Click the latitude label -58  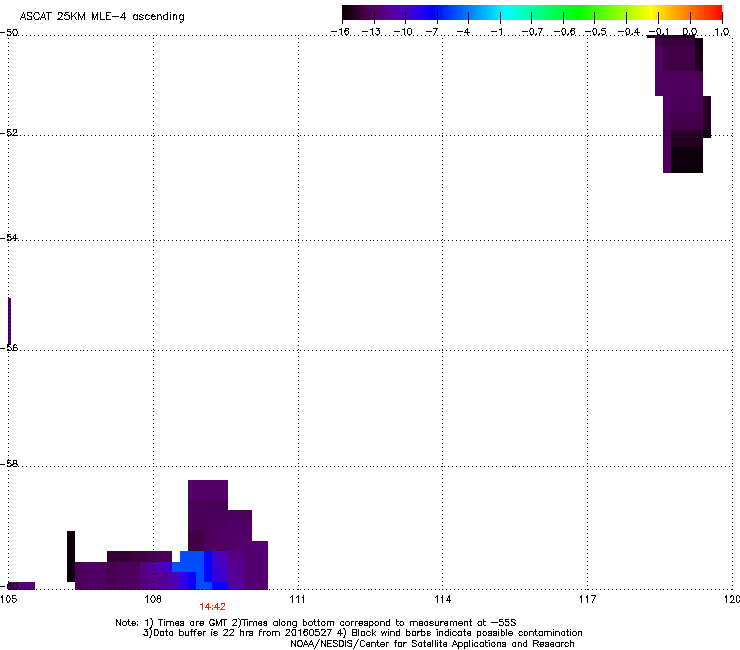coord(9,464)
